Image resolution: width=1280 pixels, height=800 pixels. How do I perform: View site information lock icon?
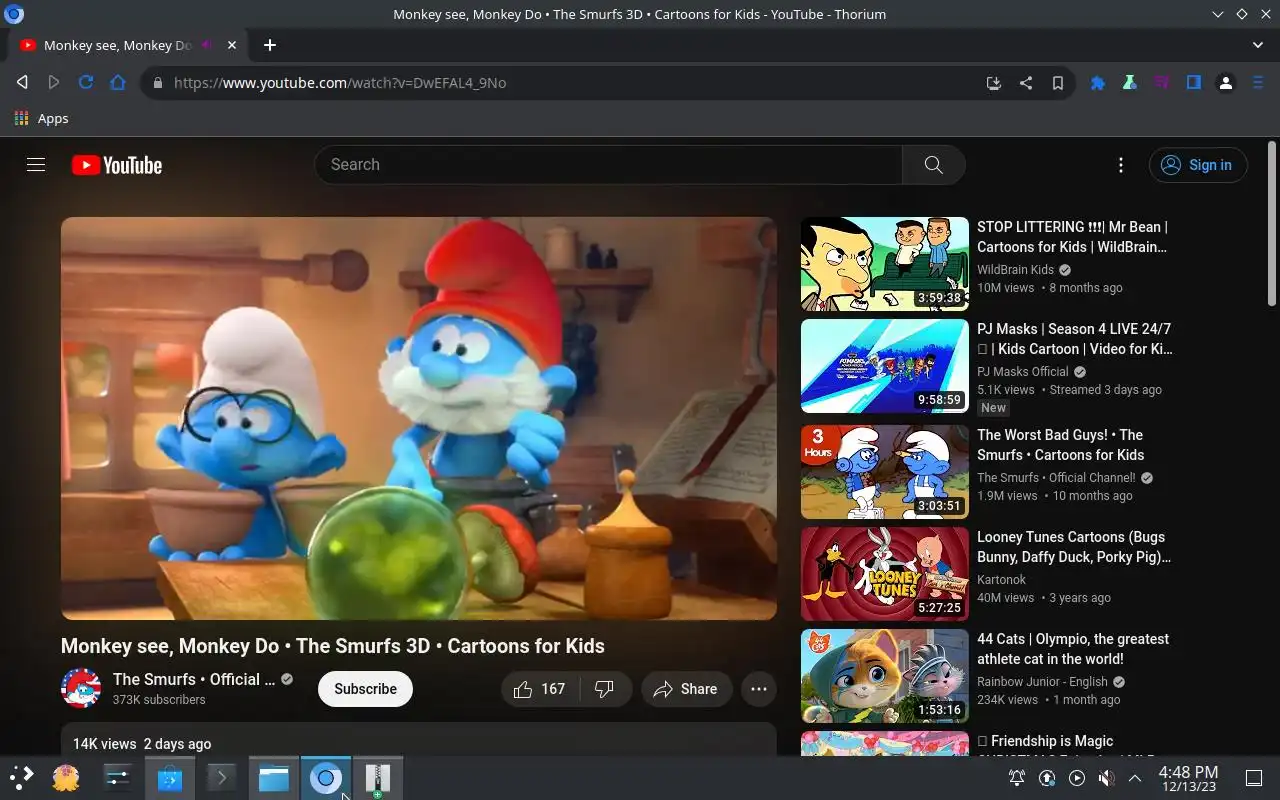[157, 83]
